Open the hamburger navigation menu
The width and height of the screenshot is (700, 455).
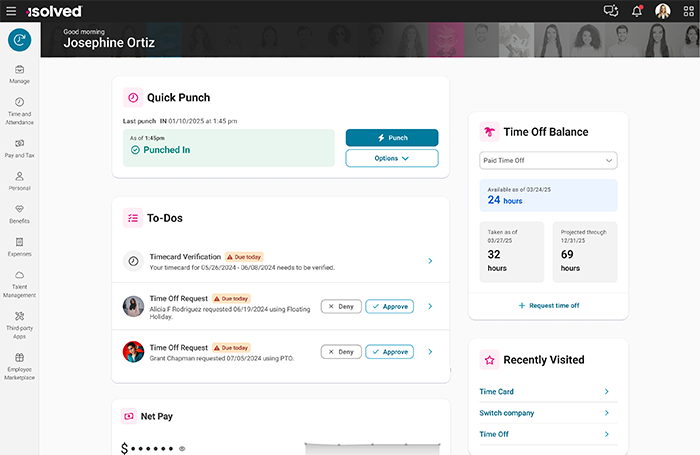(11, 11)
